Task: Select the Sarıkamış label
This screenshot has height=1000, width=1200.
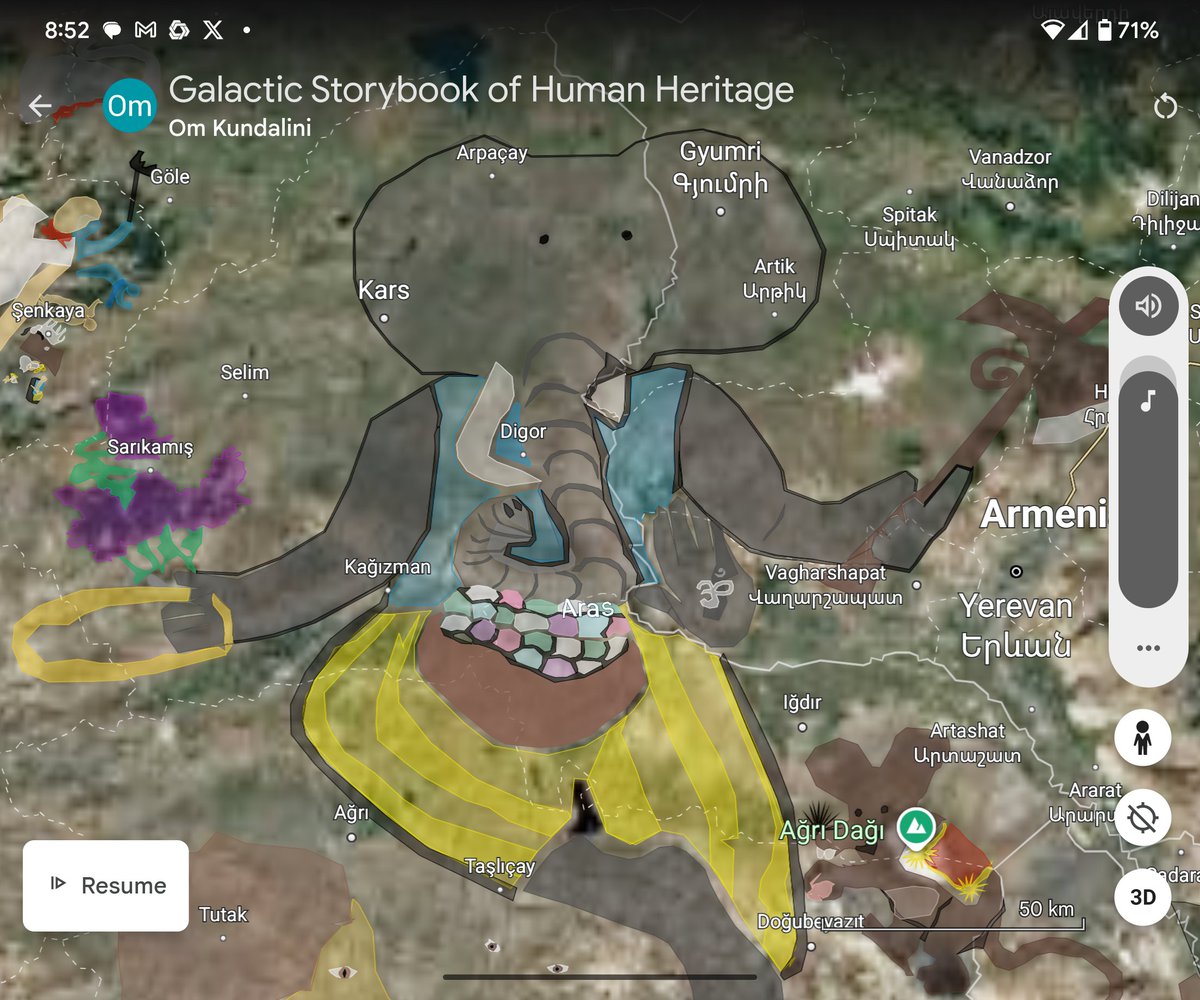Action: (x=150, y=447)
